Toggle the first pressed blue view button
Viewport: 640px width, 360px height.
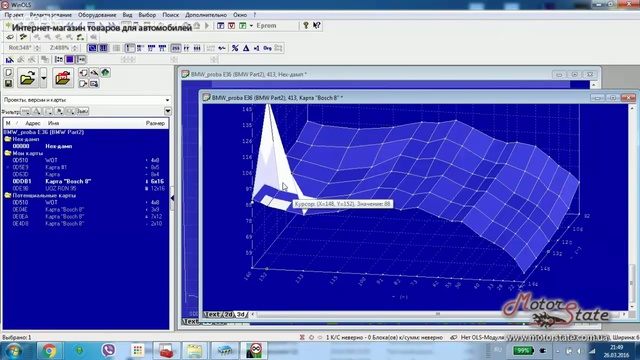pyautogui.click(x=93, y=48)
